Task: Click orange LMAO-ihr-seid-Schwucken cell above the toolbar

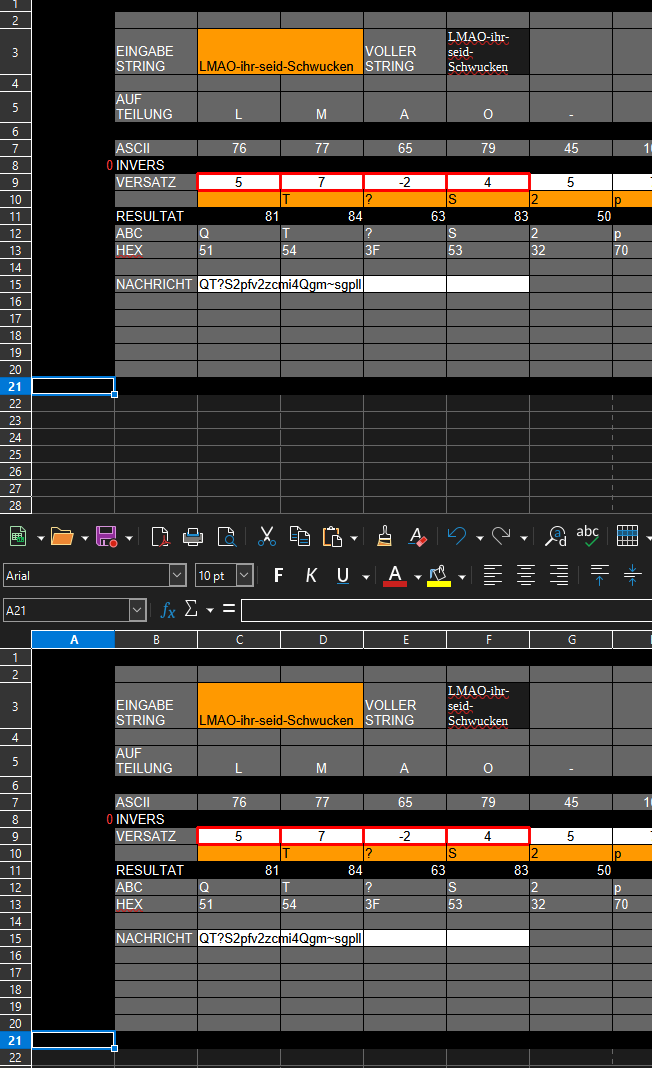Action: pos(280,51)
